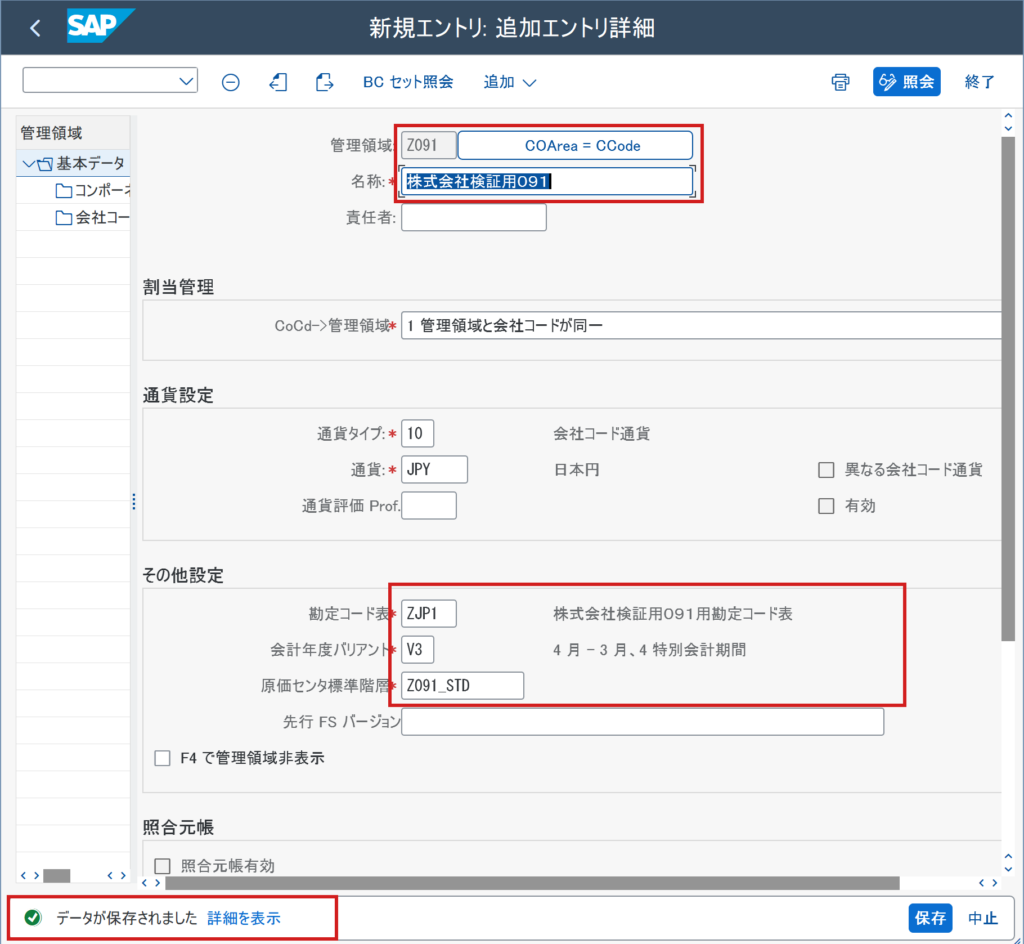This screenshot has width=1024, height=944.
Task: Click the 保存 save button
Action: [930, 918]
